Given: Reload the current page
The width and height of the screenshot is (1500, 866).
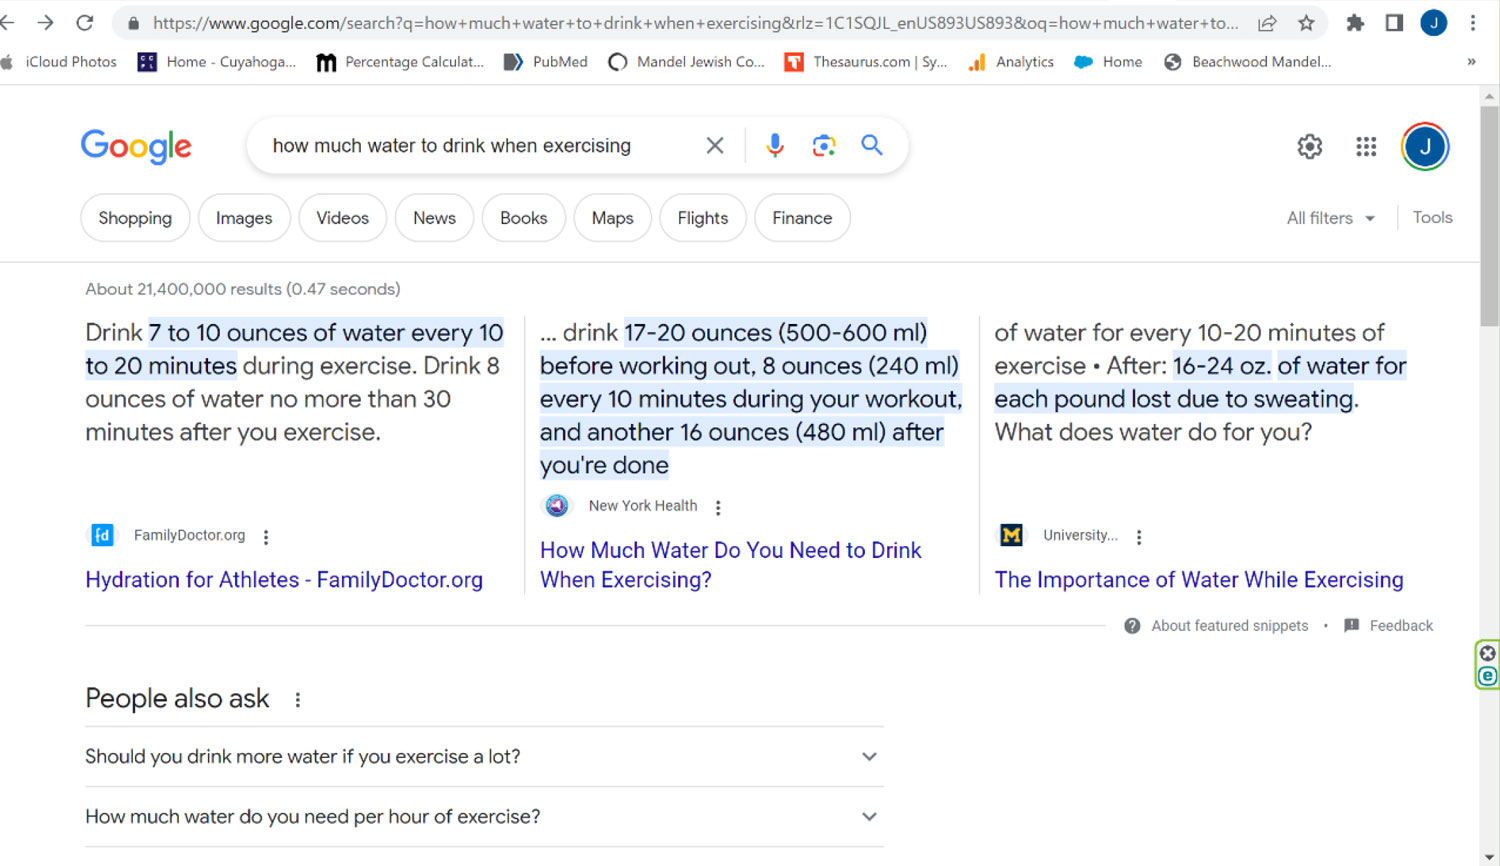Looking at the screenshot, I should pyautogui.click(x=85, y=23).
